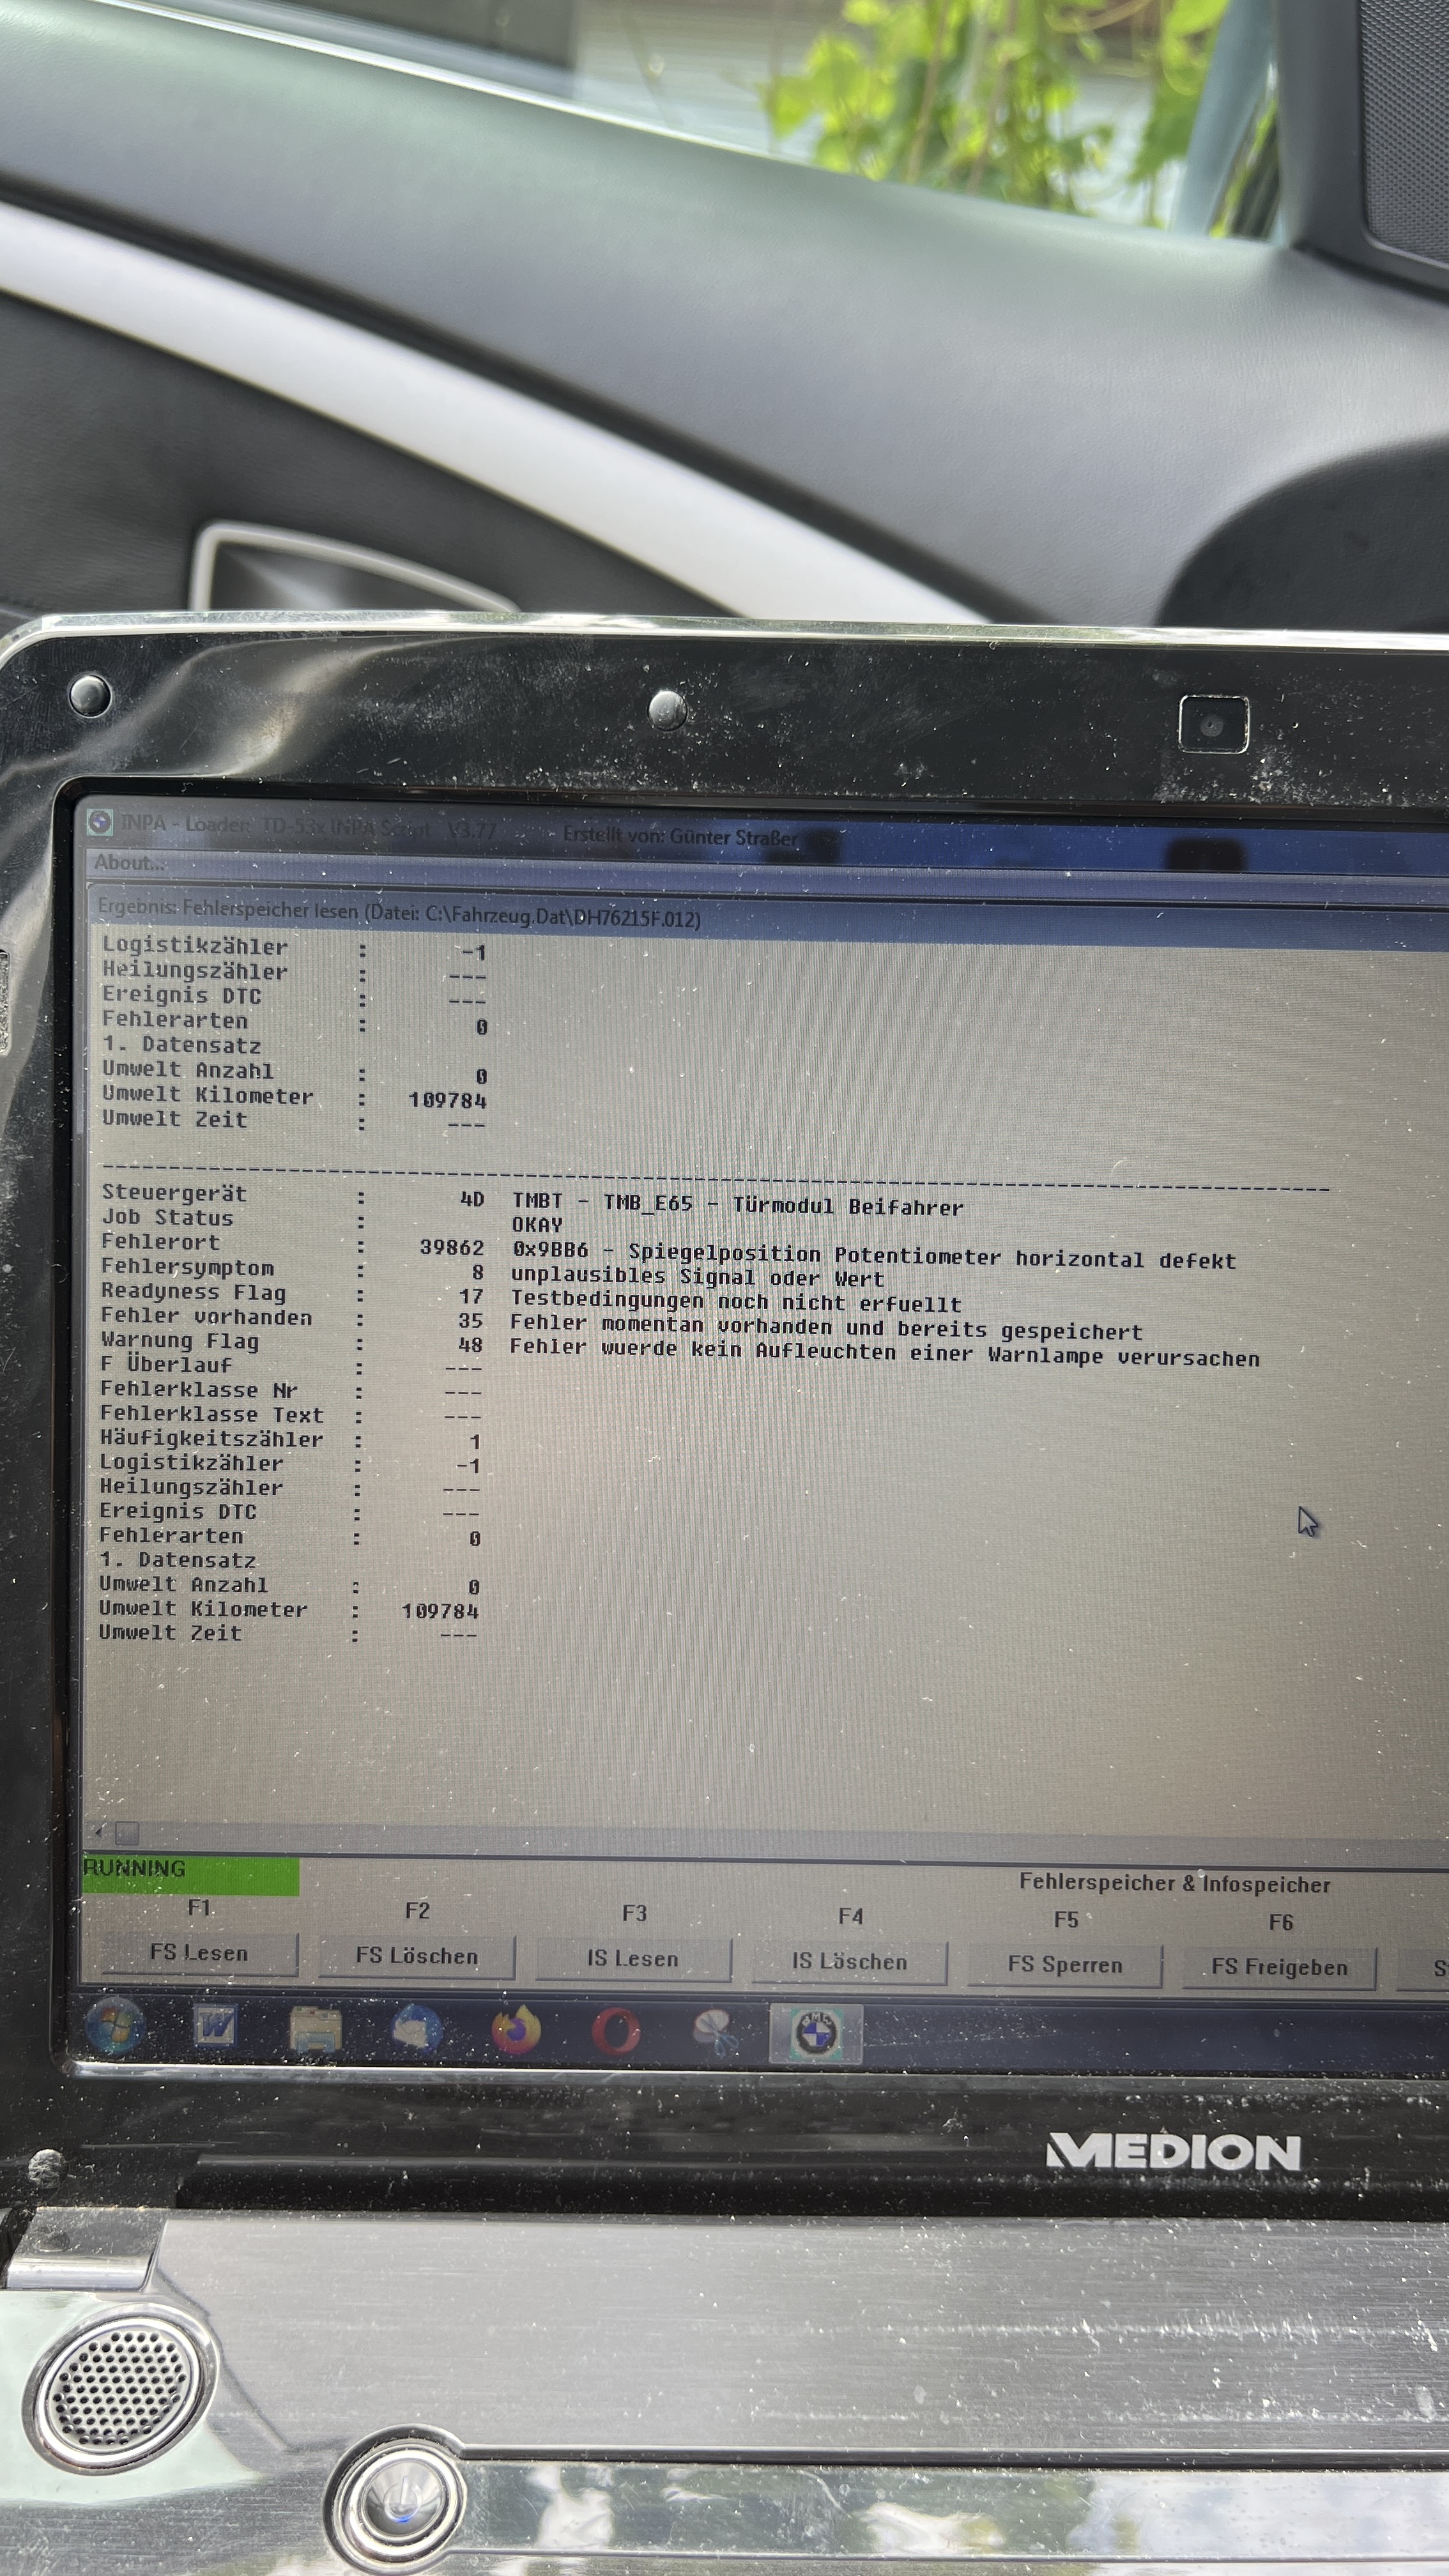The width and height of the screenshot is (1449, 2576).
Task: Click the Ergebnis Fehlerspeicher lesen title bar
Action: pyautogui.click(x=400, y=913)
